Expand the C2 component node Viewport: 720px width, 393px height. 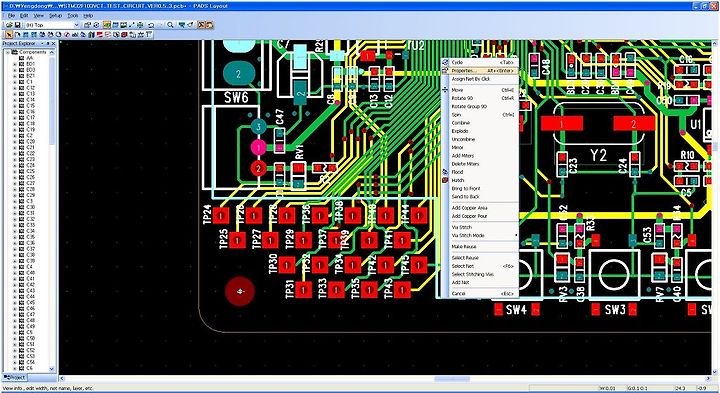pyautogui.click(x=15, y=135)
